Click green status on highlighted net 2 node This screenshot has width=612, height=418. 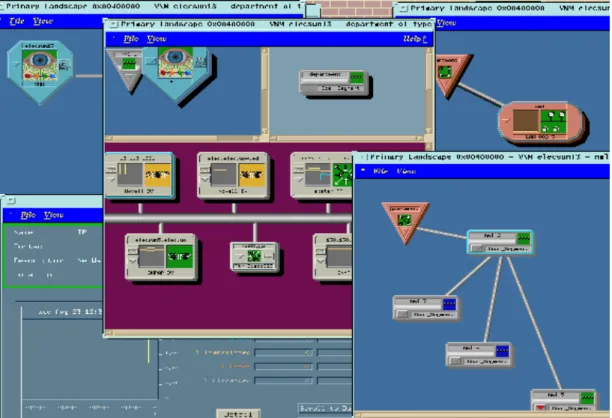coord(523,237)
